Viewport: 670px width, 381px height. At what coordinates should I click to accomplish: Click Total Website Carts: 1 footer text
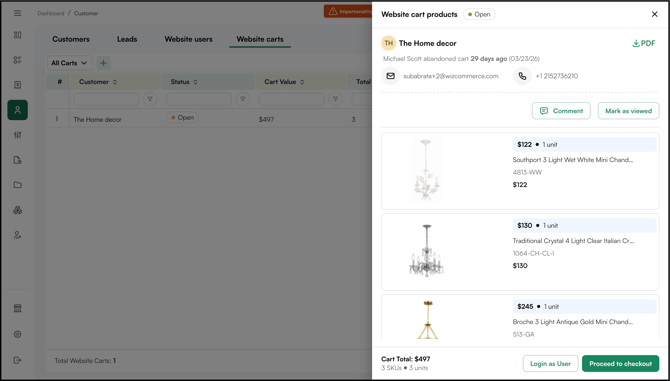pyautogui.click(x=85, y=361)
